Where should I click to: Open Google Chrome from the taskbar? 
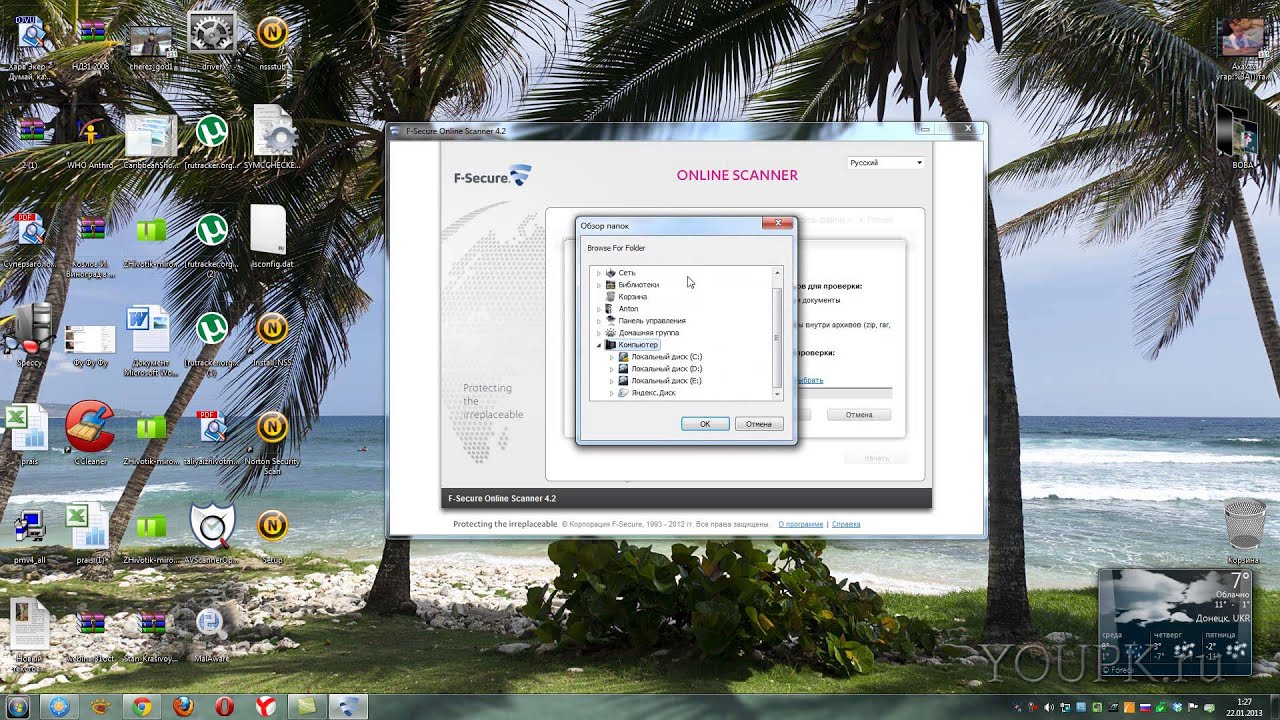[141, 706]
